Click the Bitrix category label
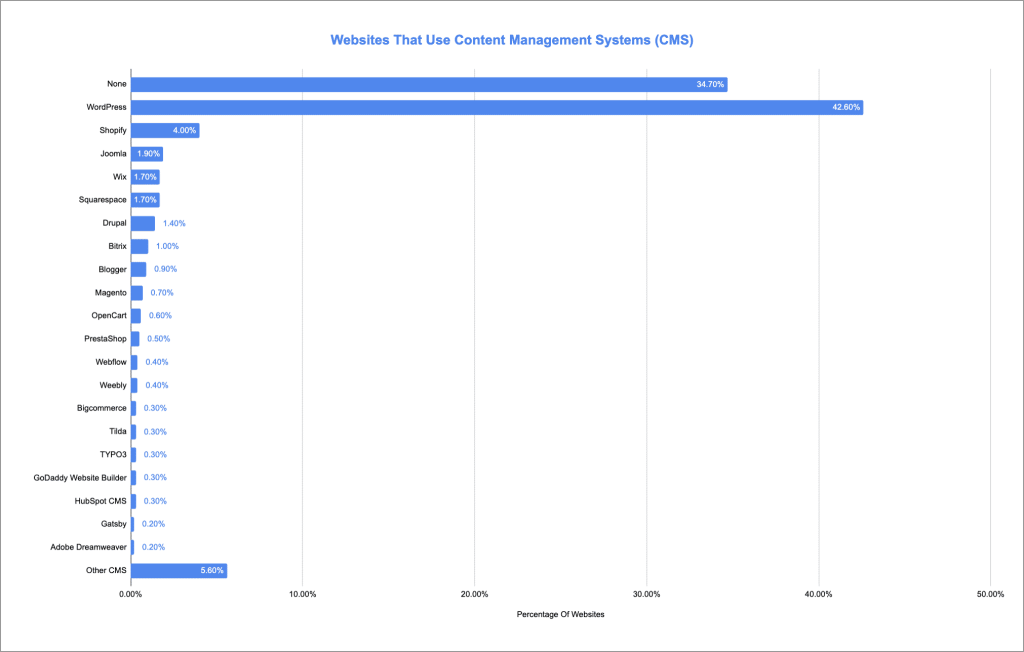The image size is (1024, 652). 118,246
